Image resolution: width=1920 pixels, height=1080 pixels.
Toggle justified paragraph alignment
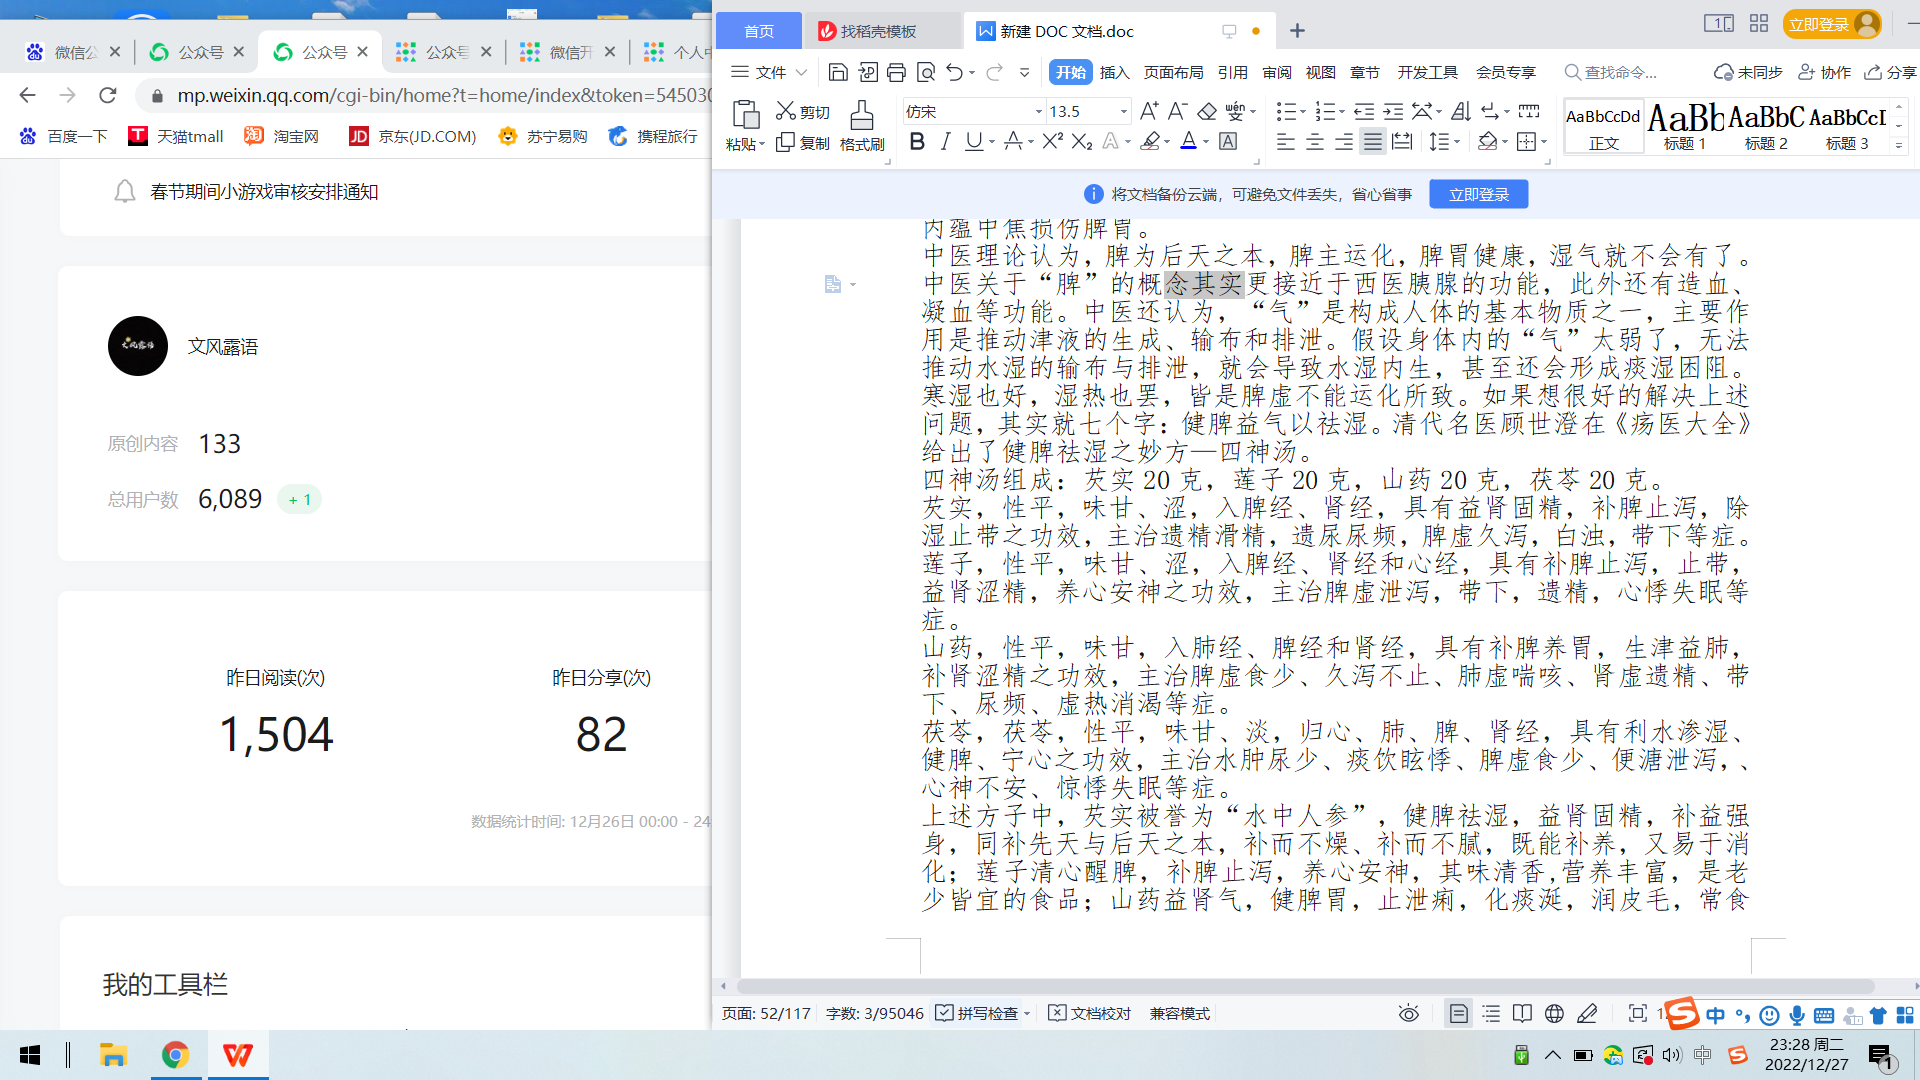click(x=1373, y=142)
